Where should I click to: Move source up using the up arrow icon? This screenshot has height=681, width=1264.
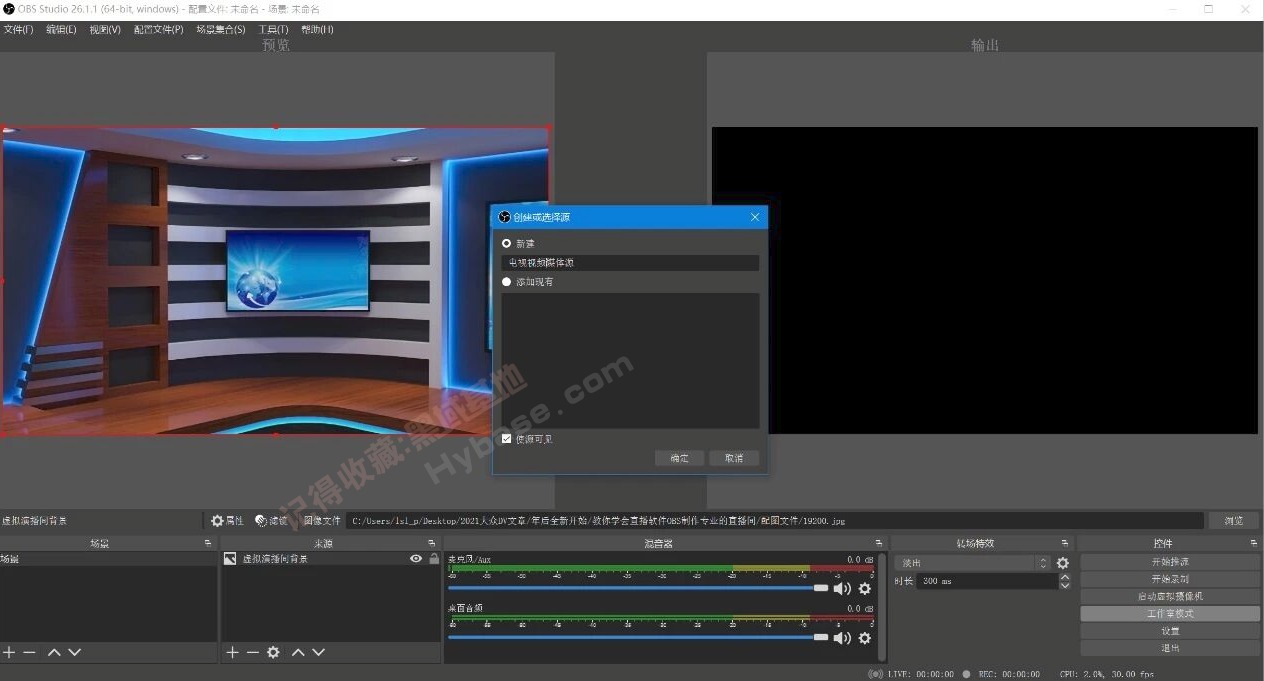point(297,652)
